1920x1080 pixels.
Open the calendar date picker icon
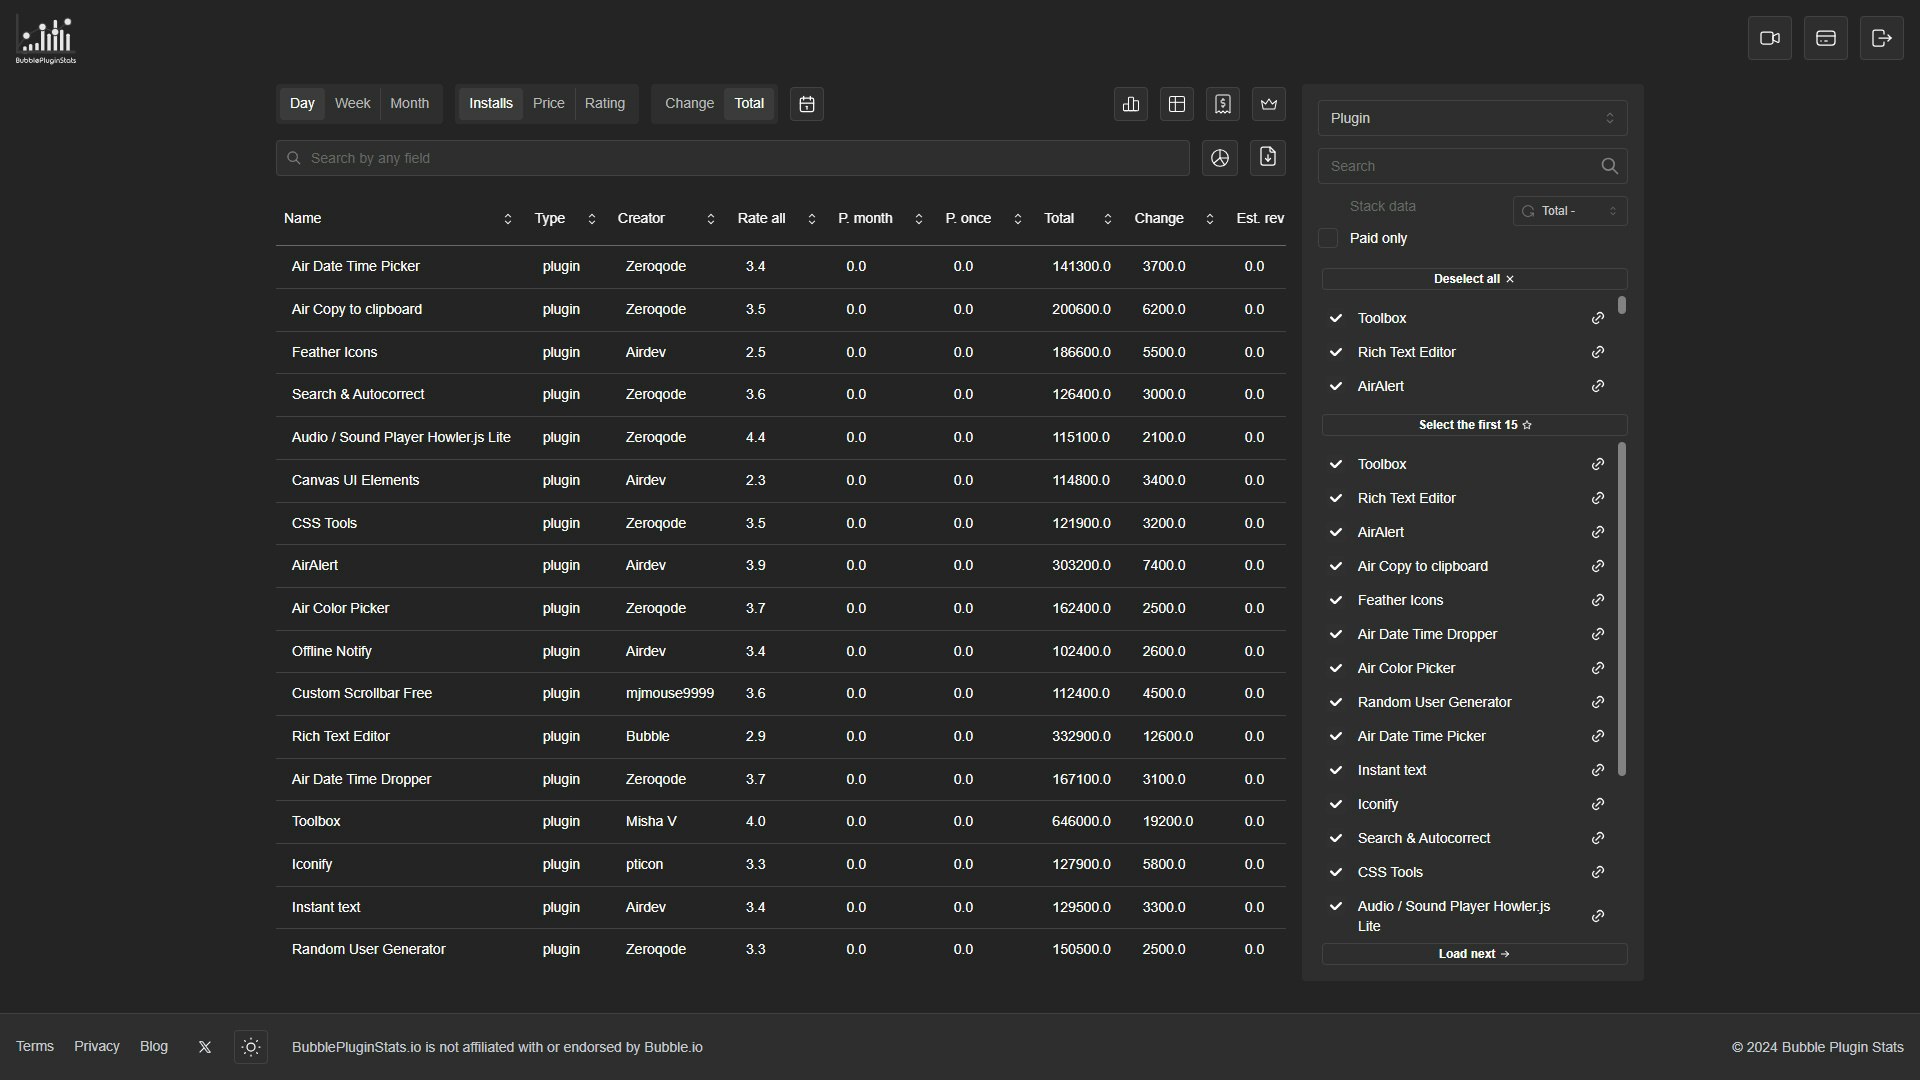point(807,104)
